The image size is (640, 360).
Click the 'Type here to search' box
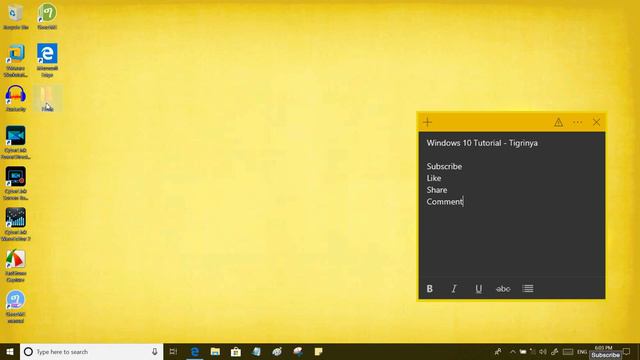pyautogui.click(x=91, y=352)
